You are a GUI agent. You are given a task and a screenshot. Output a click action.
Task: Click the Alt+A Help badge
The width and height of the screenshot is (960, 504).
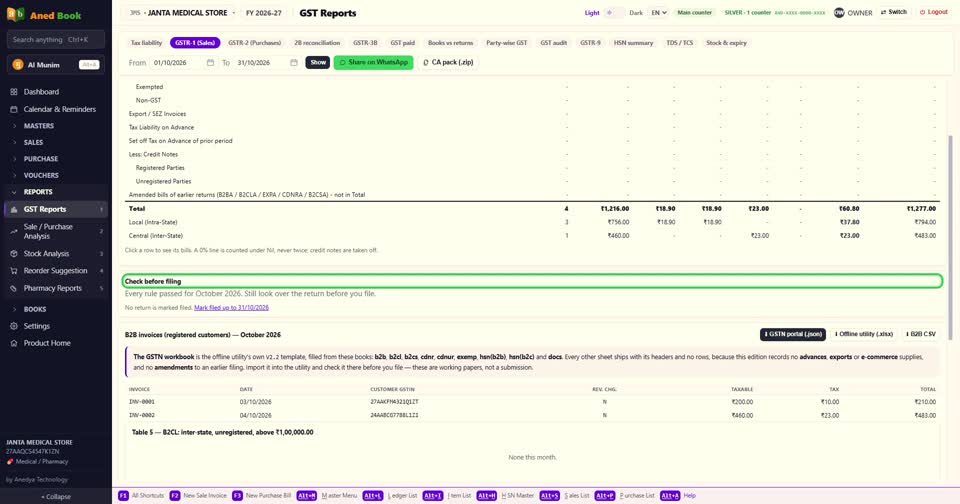click(670, 495)
